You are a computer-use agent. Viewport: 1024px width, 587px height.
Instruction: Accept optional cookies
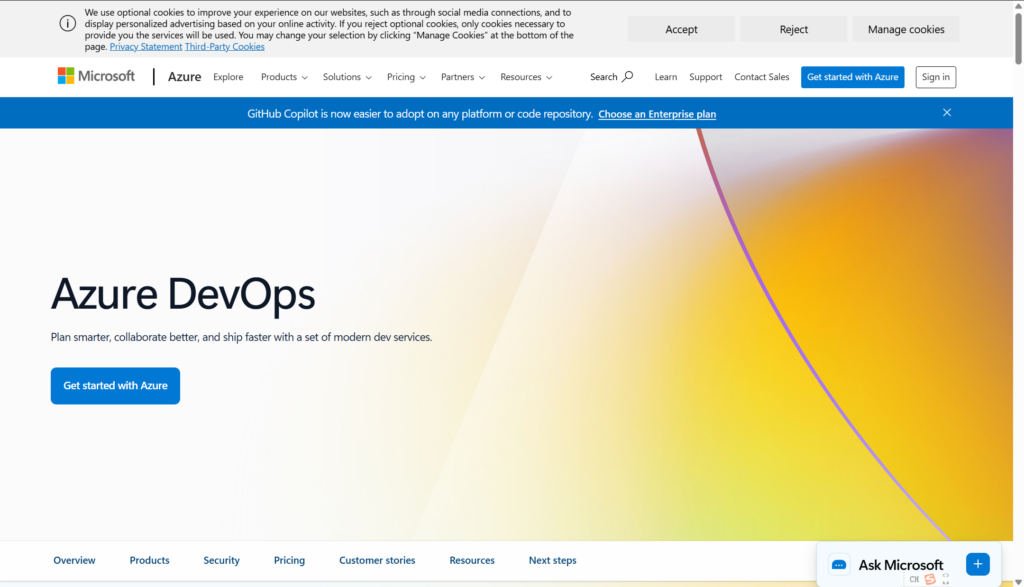pos(681,29)
